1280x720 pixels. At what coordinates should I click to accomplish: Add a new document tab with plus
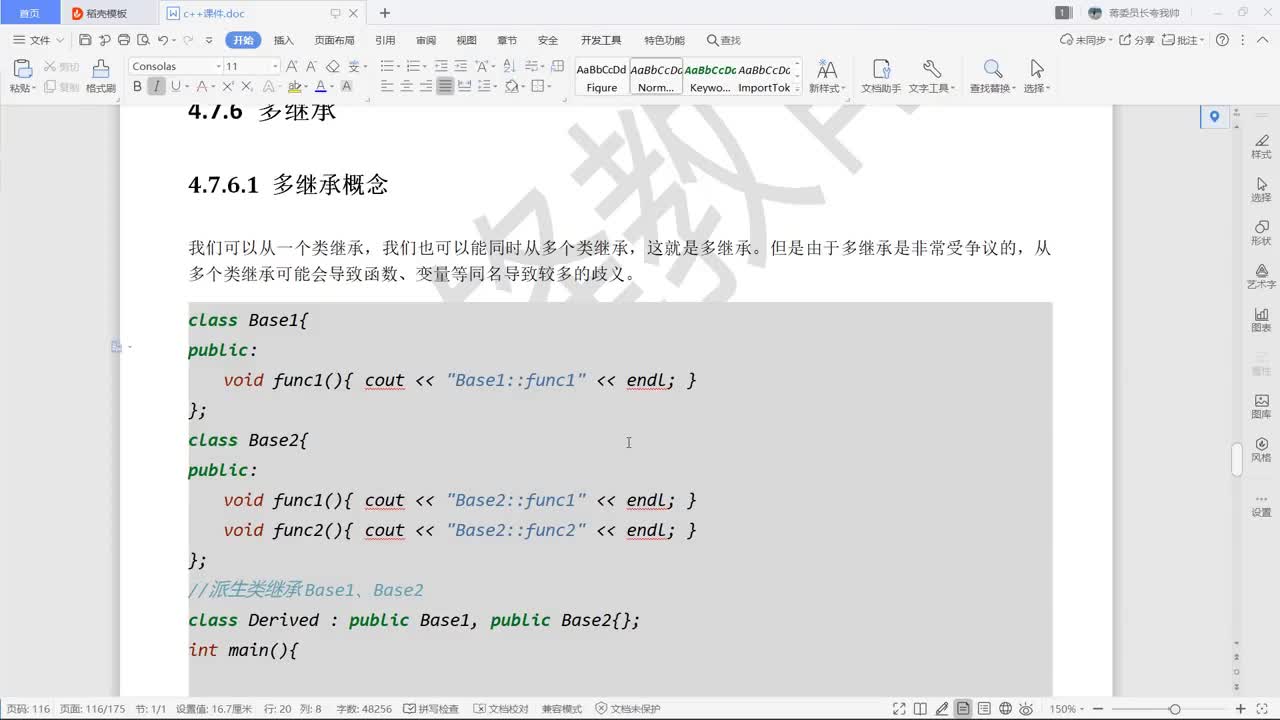tap(385, 13)
